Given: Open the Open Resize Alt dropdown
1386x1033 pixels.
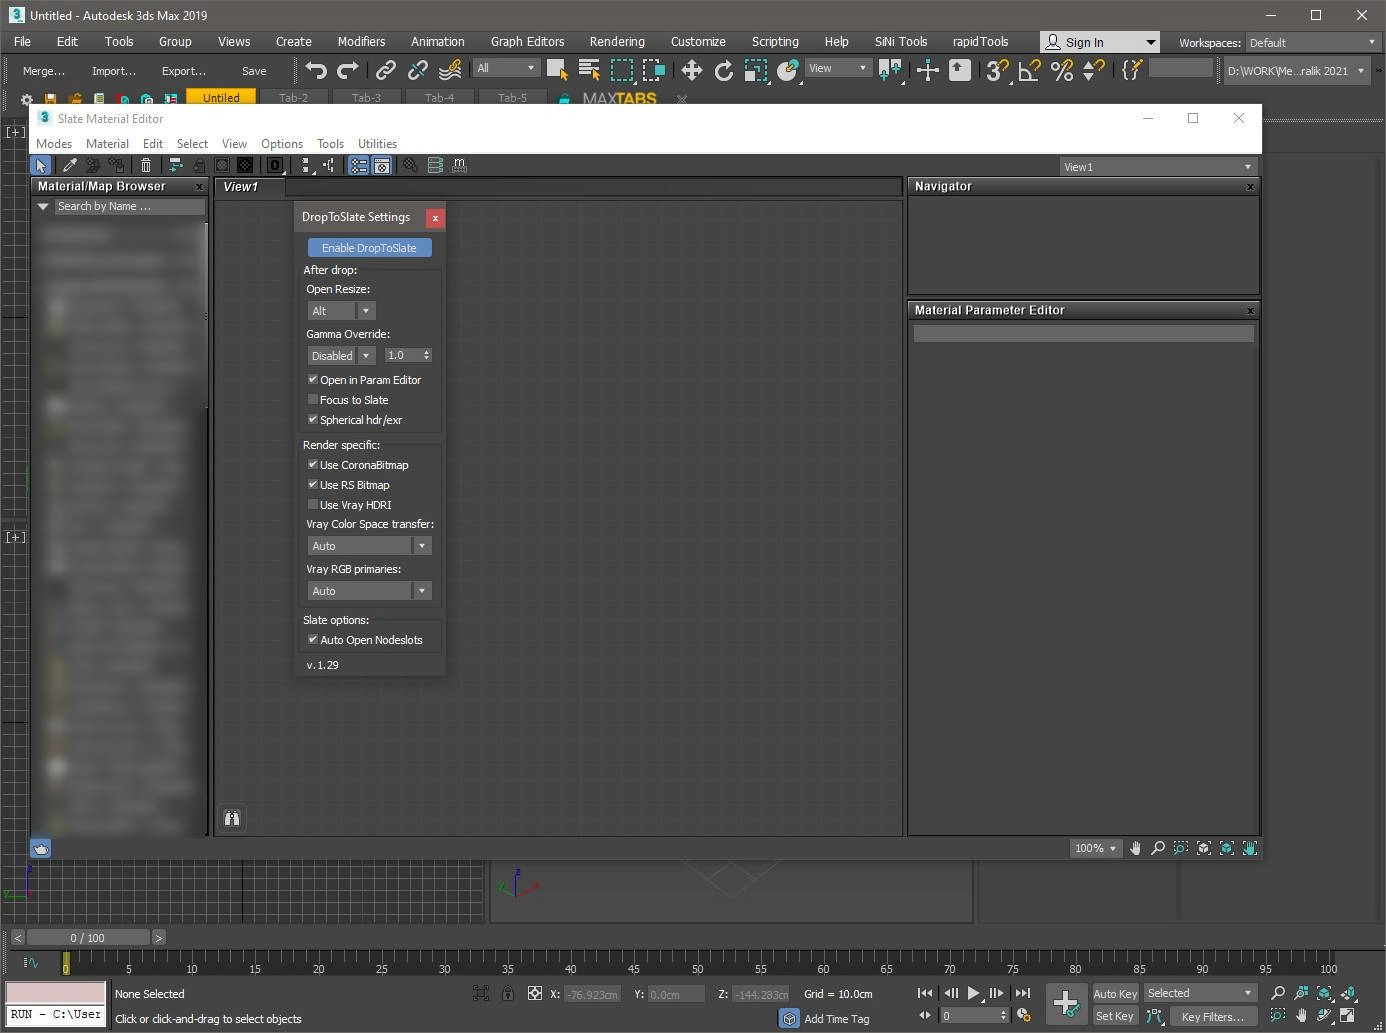Looking at the screenshot, I should (341, 311).
